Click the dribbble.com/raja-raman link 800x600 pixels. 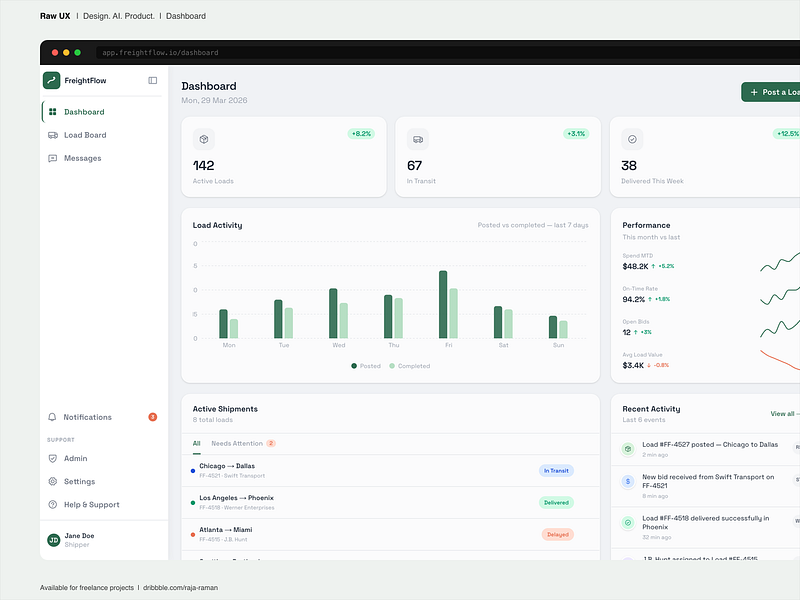(x=180, y=588)
